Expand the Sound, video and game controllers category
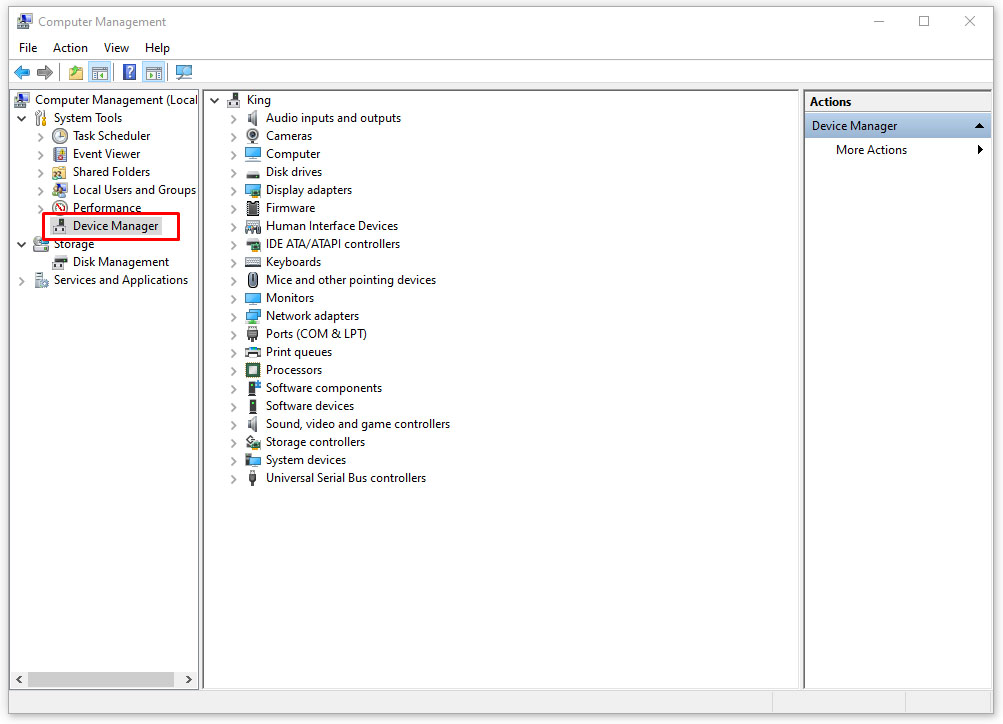The width and height of the screenshot is (1003, 724). coord(233,425)
